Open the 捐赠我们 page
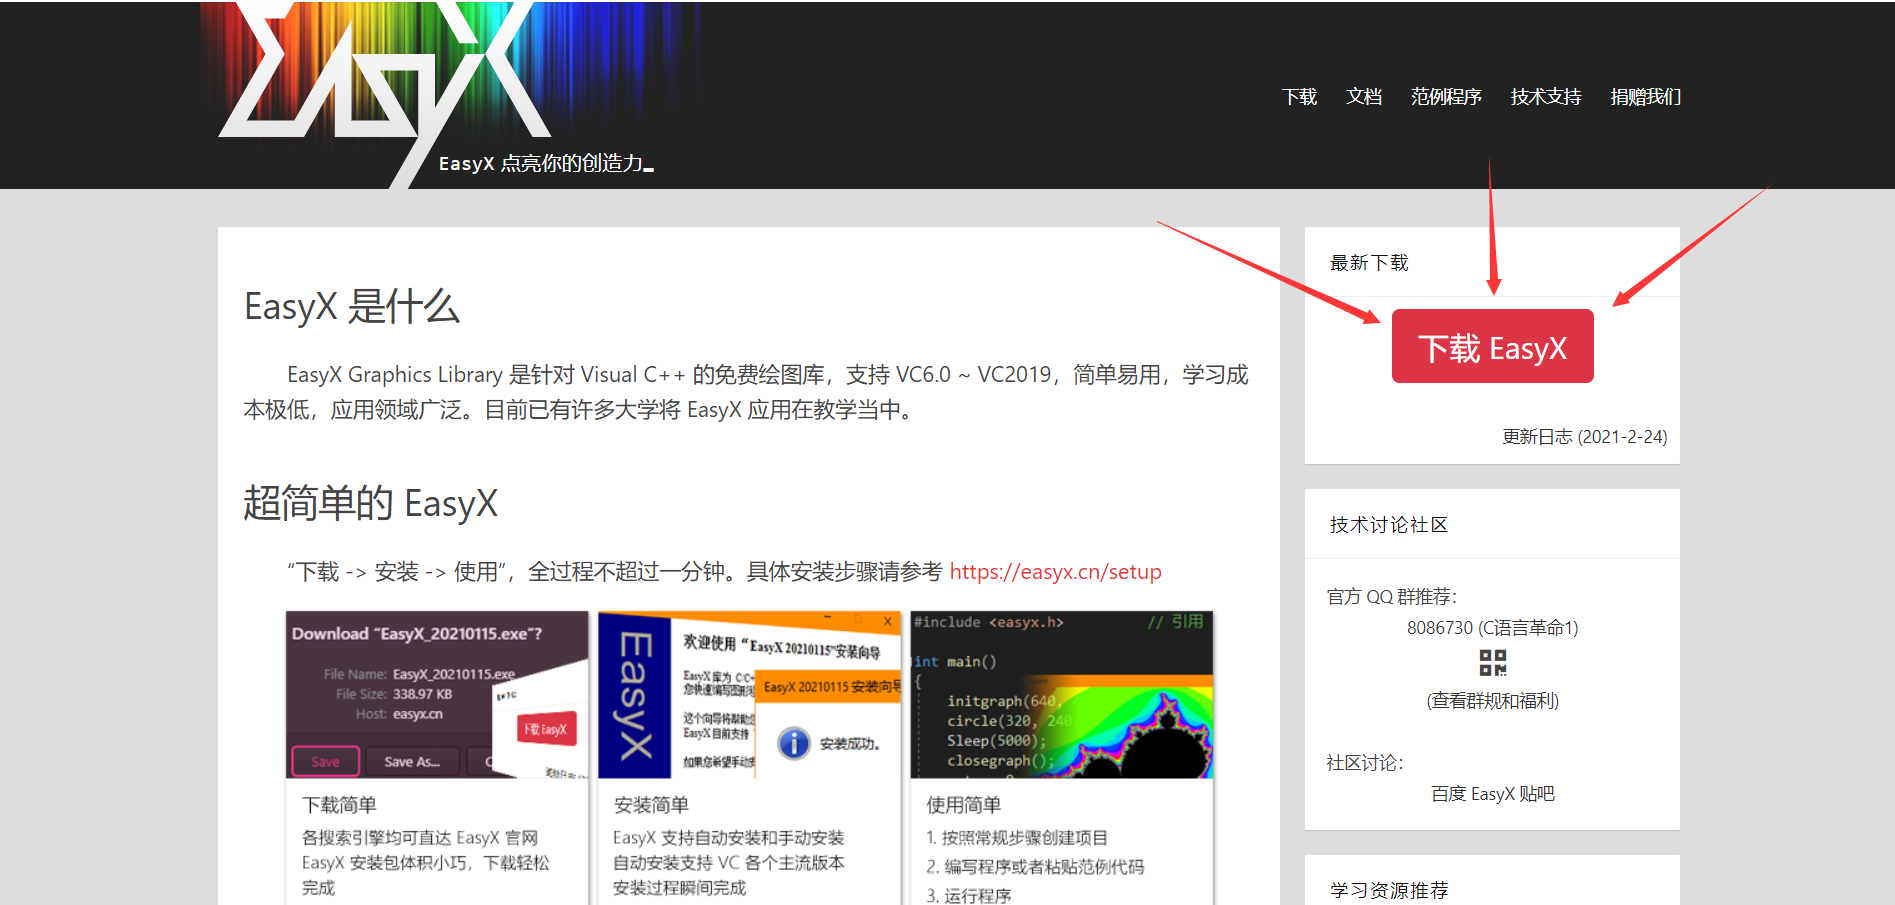Viewport: 1895px width, 905px height. [x=1644, y=96]
